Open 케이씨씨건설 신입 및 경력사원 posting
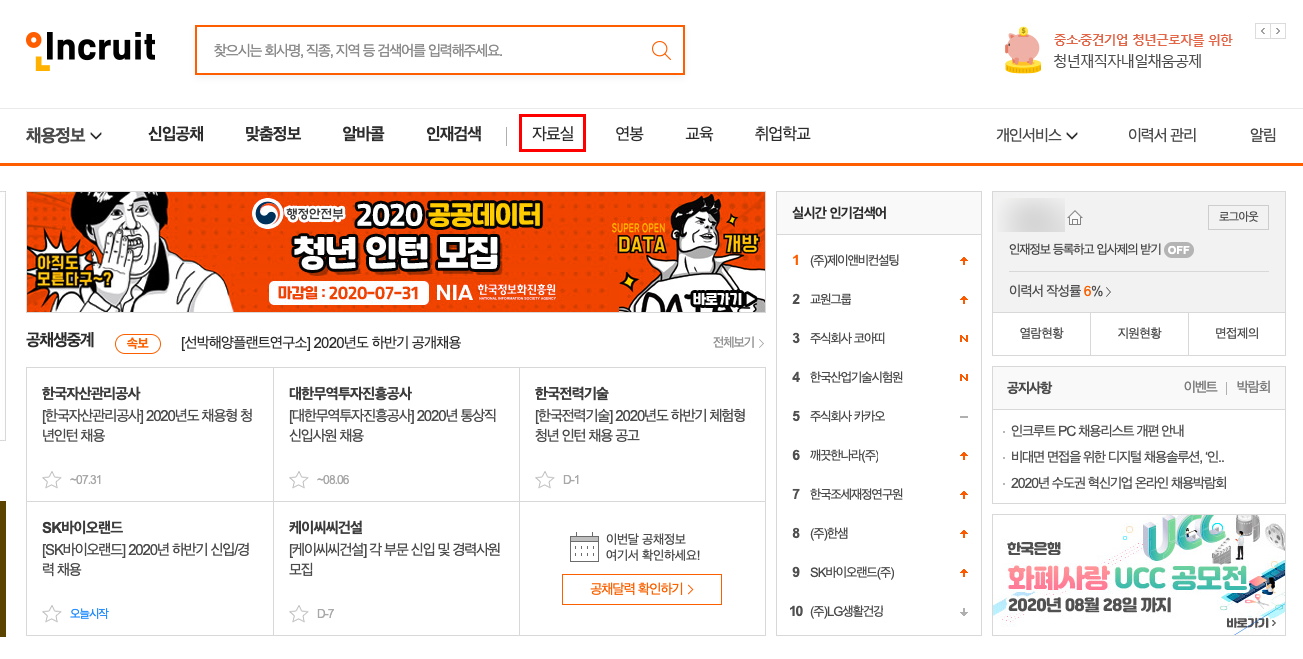1303x659 pixels. (x=394, y=559)
